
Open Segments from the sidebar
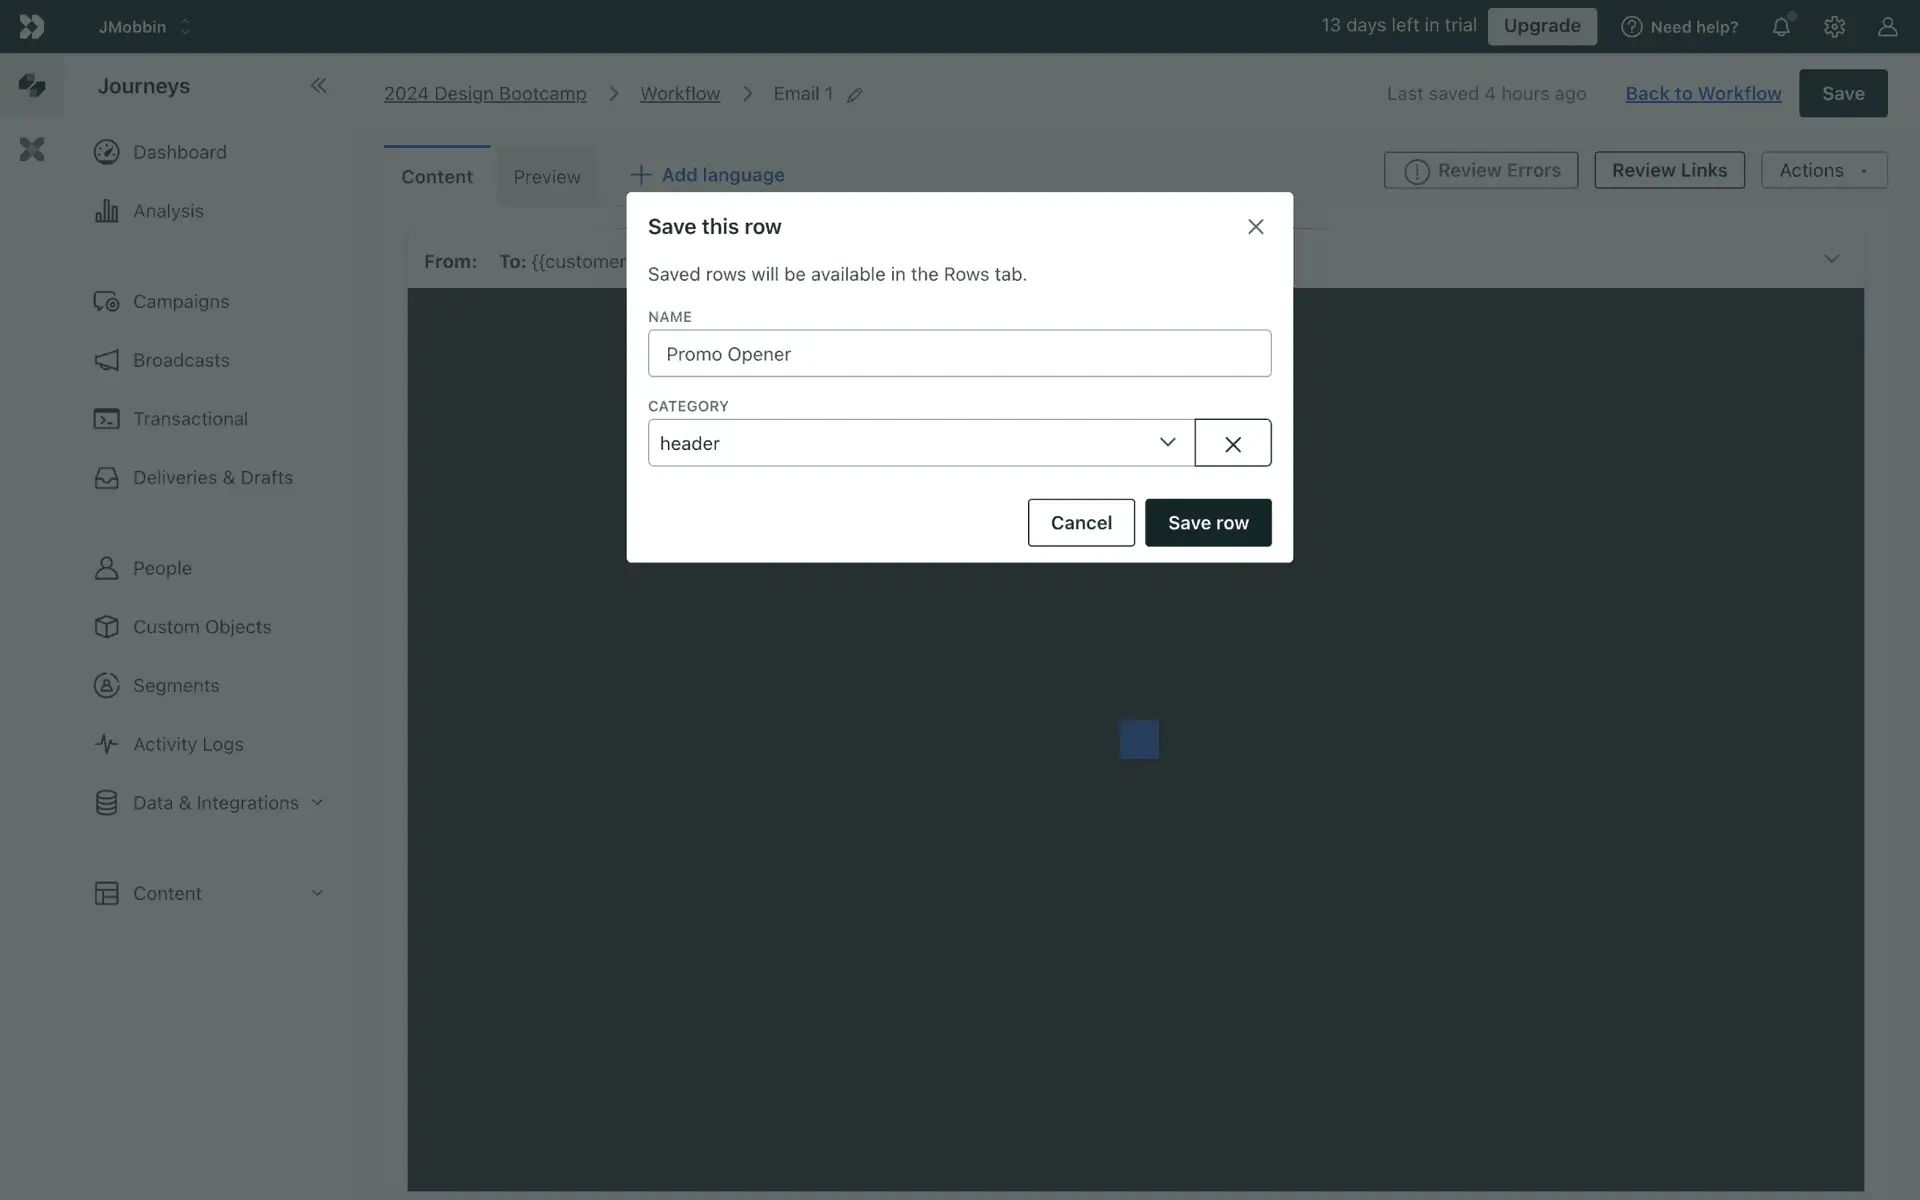[x=176, y=685]
